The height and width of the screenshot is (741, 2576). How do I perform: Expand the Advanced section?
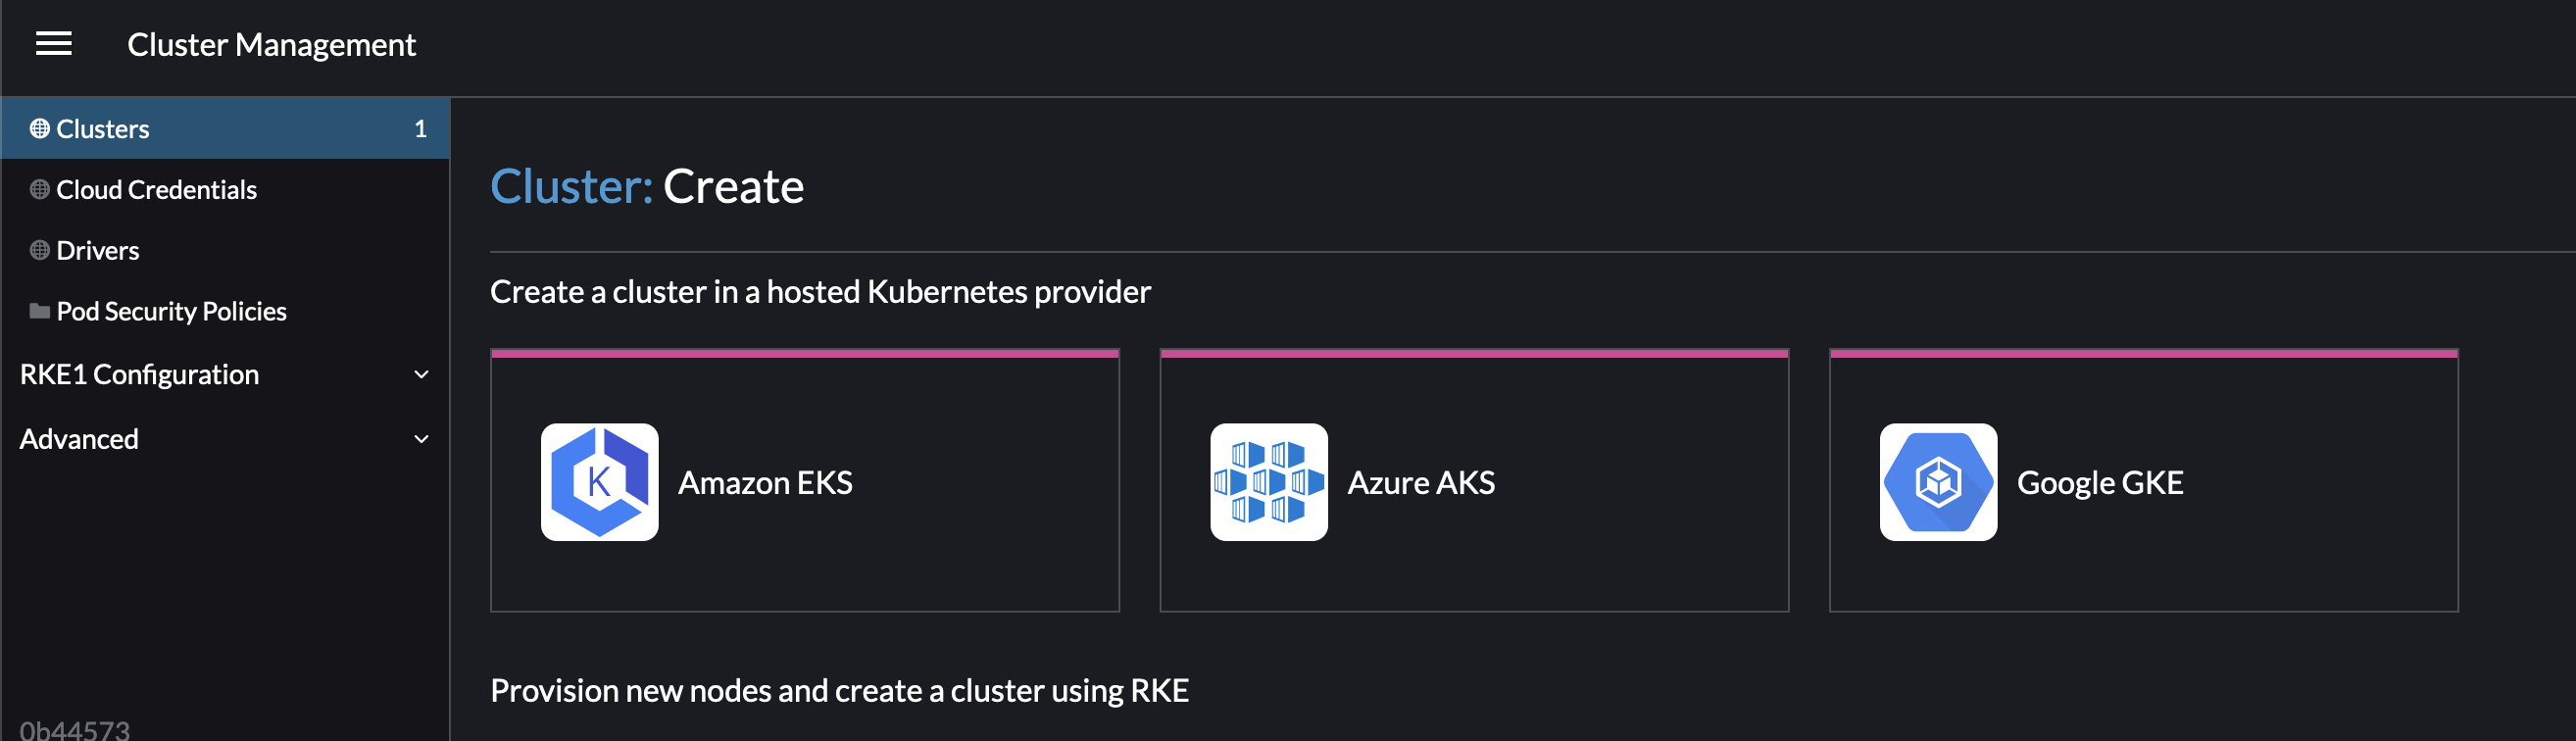click(x=421, y=438)
